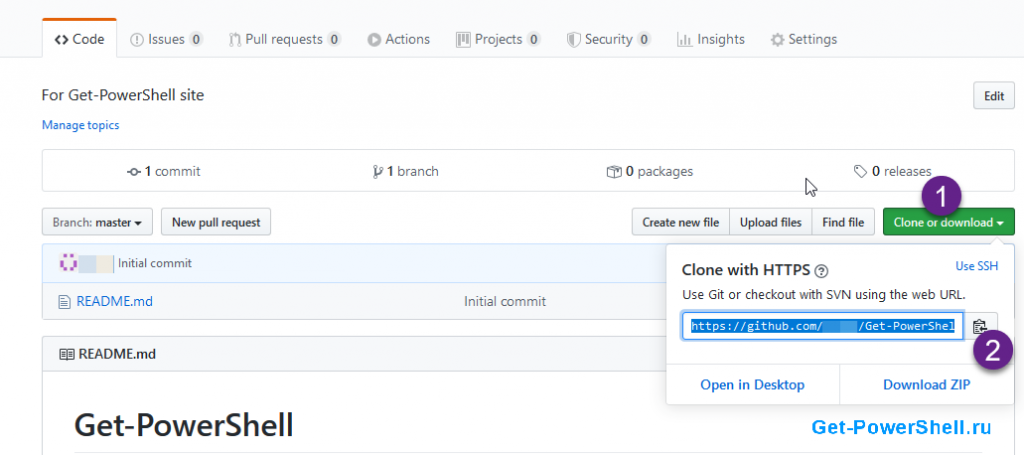The height and width of the screenshot is (455, 1024).
Task: View the 0 releases page
Action: [892, 172]
